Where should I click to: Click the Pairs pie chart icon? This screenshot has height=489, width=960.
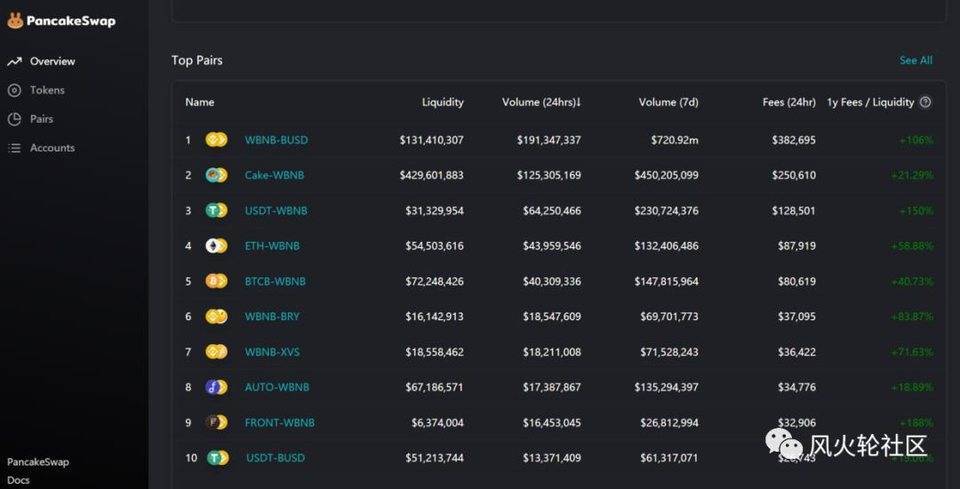14,119
